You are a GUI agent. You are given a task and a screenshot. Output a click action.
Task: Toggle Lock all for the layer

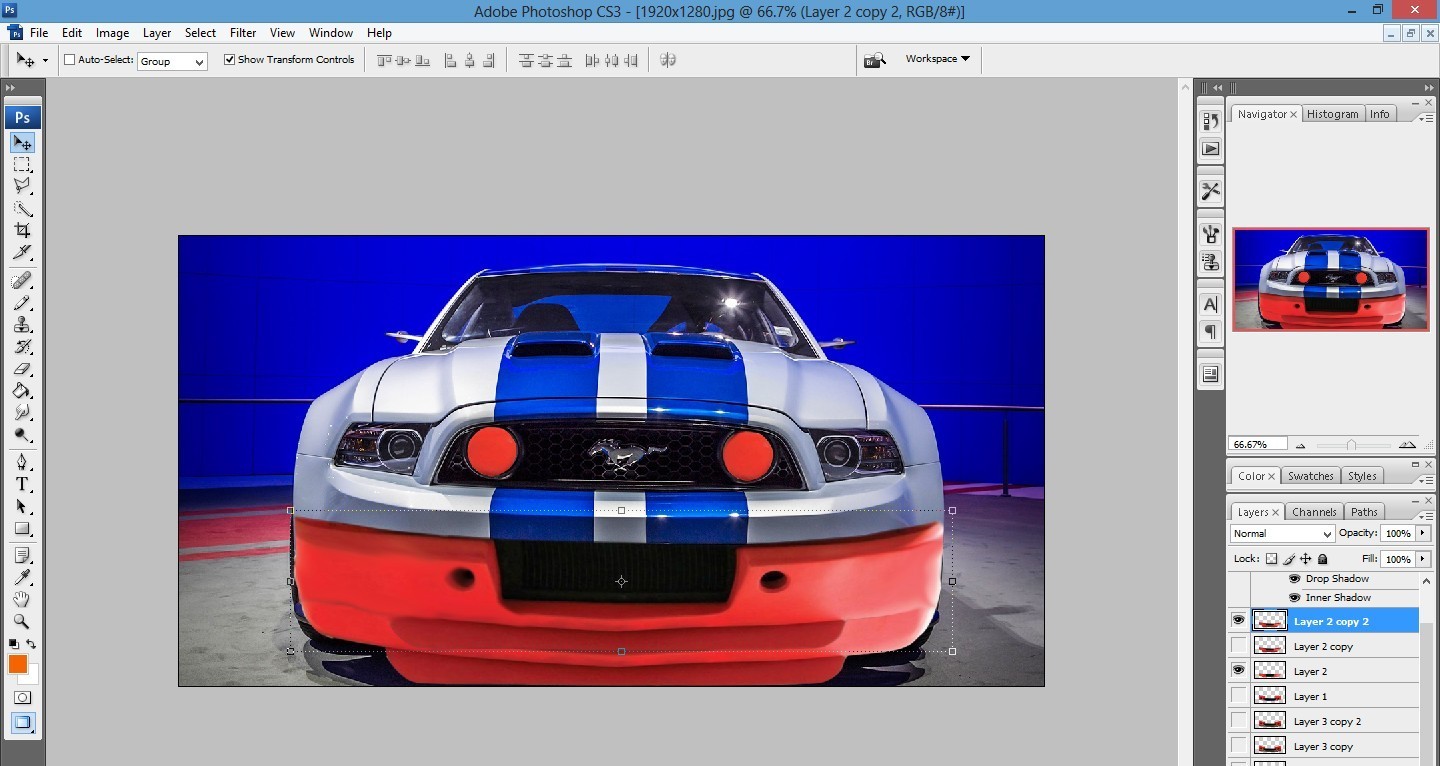(x=1323, y=559)
